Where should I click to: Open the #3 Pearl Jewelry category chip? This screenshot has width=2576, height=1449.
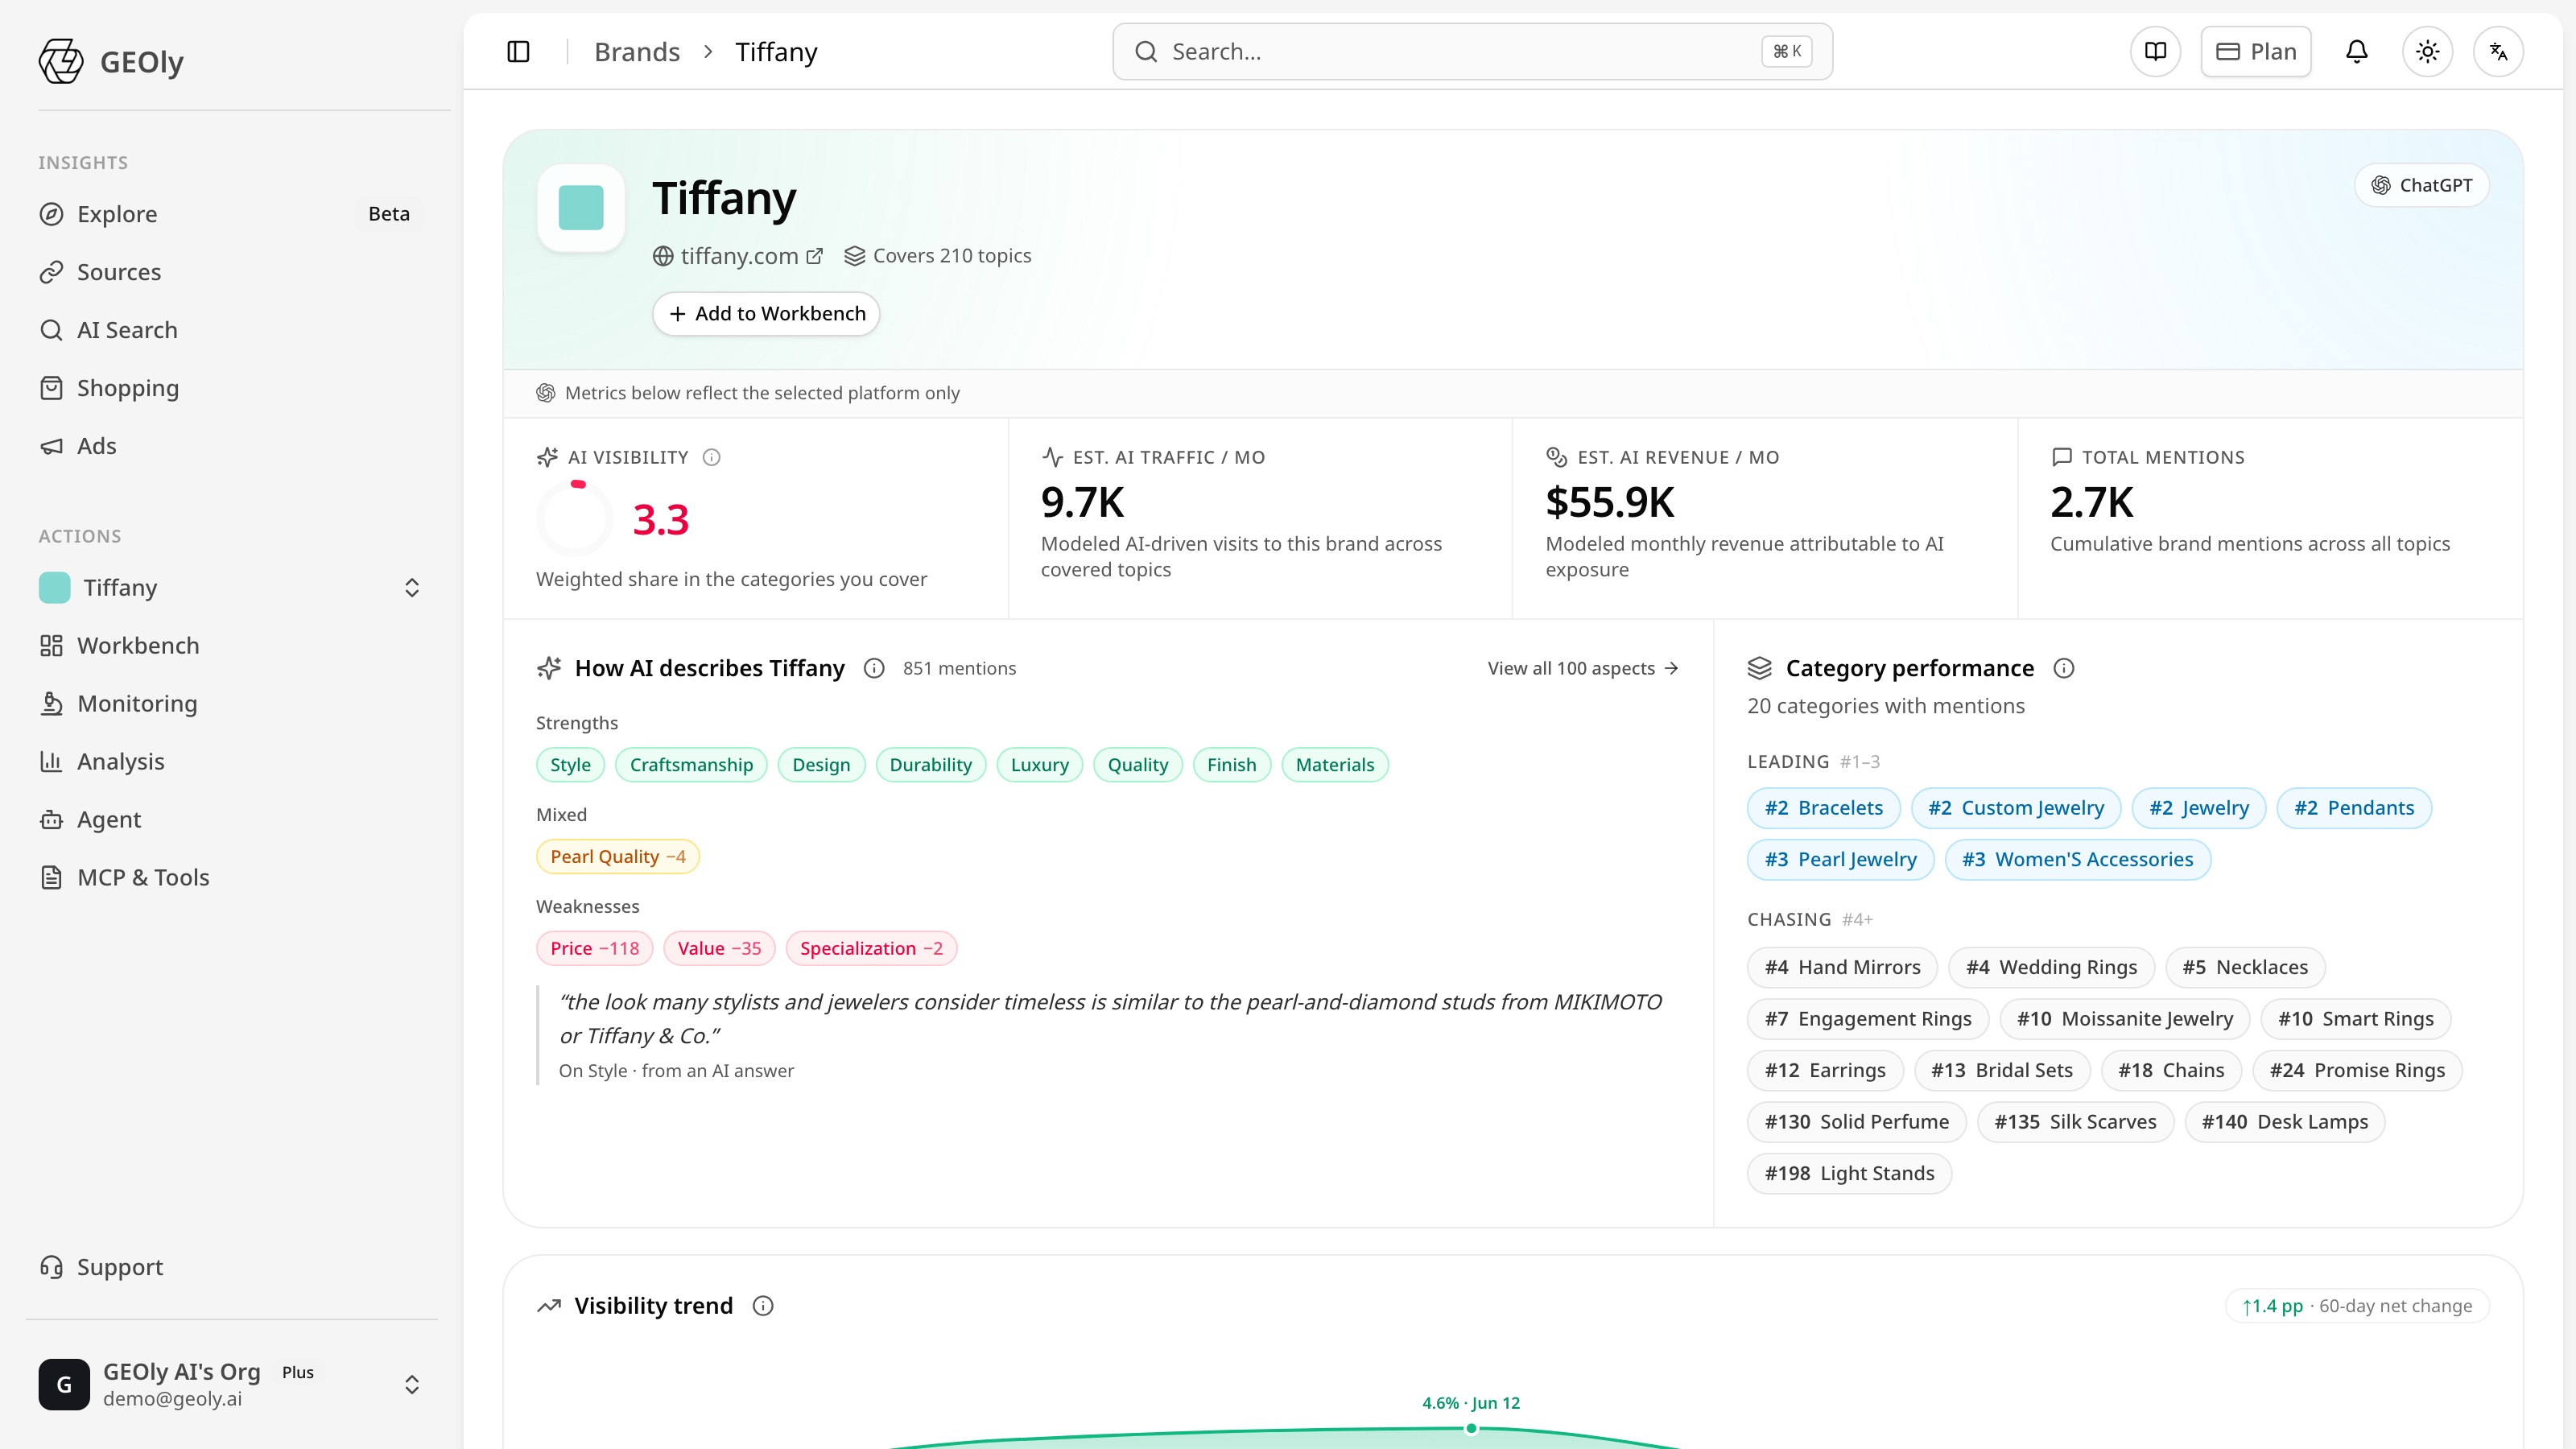1840,860
